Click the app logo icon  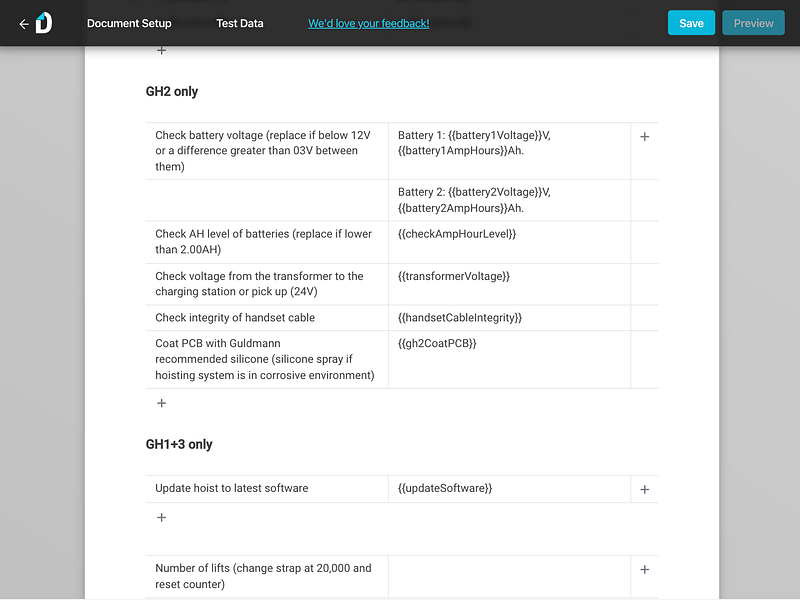44,23
